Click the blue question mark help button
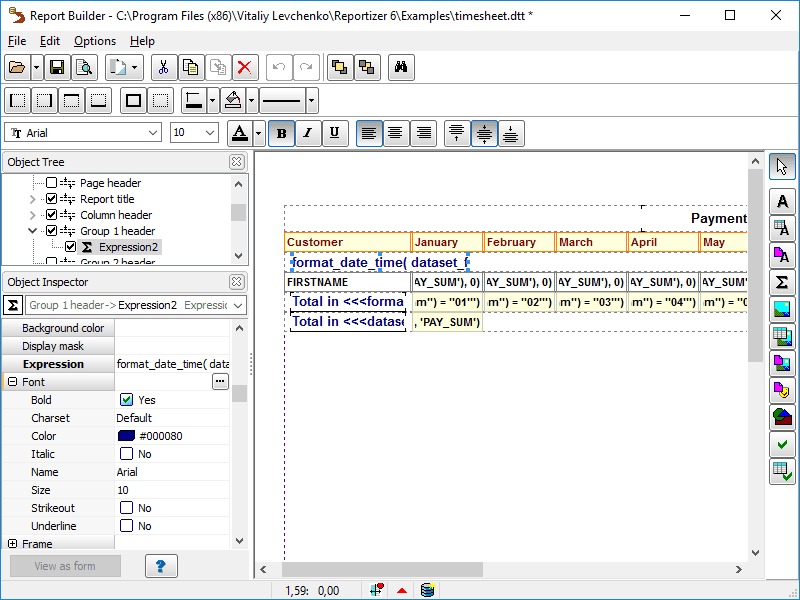The width and height of the screenshot is (800, 600). 161,566
